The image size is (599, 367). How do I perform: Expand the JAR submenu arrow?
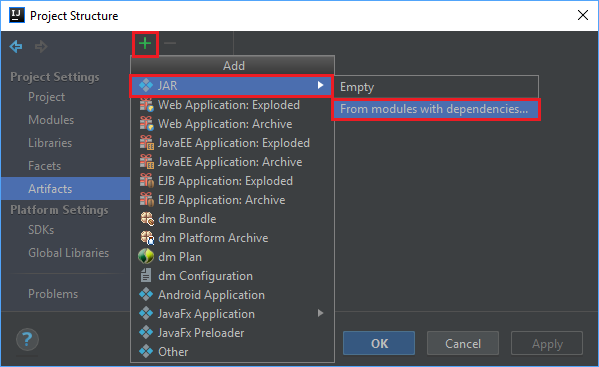pyautogui.click(x=321, y=85)
